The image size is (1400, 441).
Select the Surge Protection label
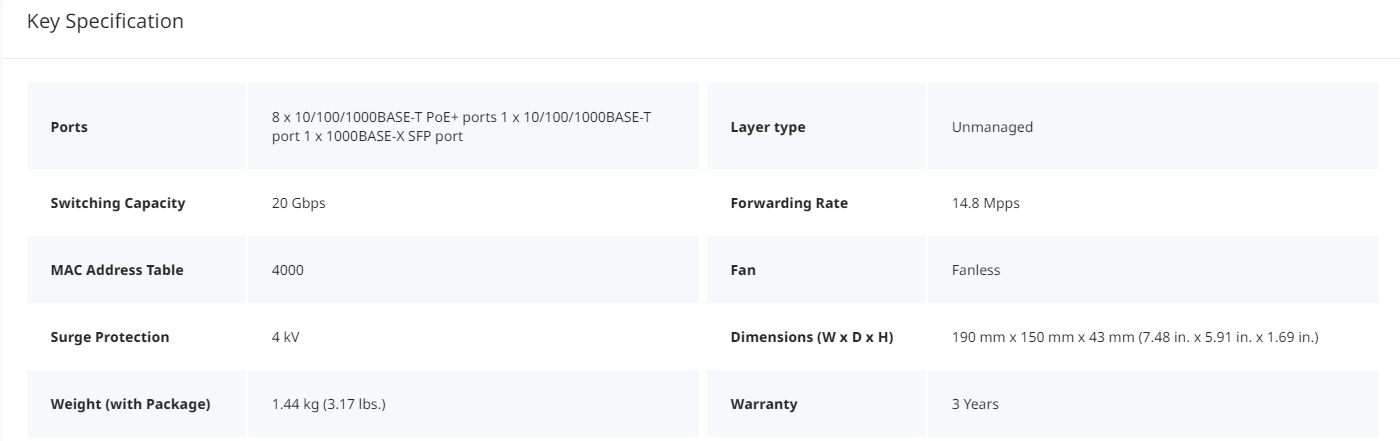pos(110,337)
